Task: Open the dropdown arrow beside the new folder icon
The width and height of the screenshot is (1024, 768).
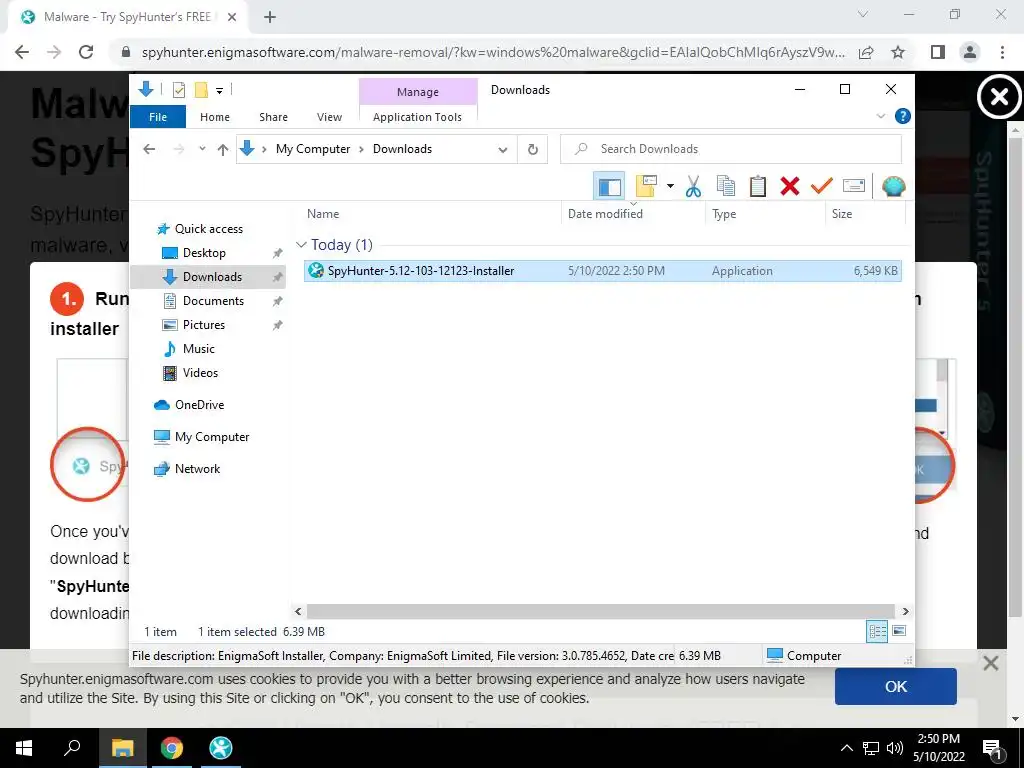Action: point(670,186)
